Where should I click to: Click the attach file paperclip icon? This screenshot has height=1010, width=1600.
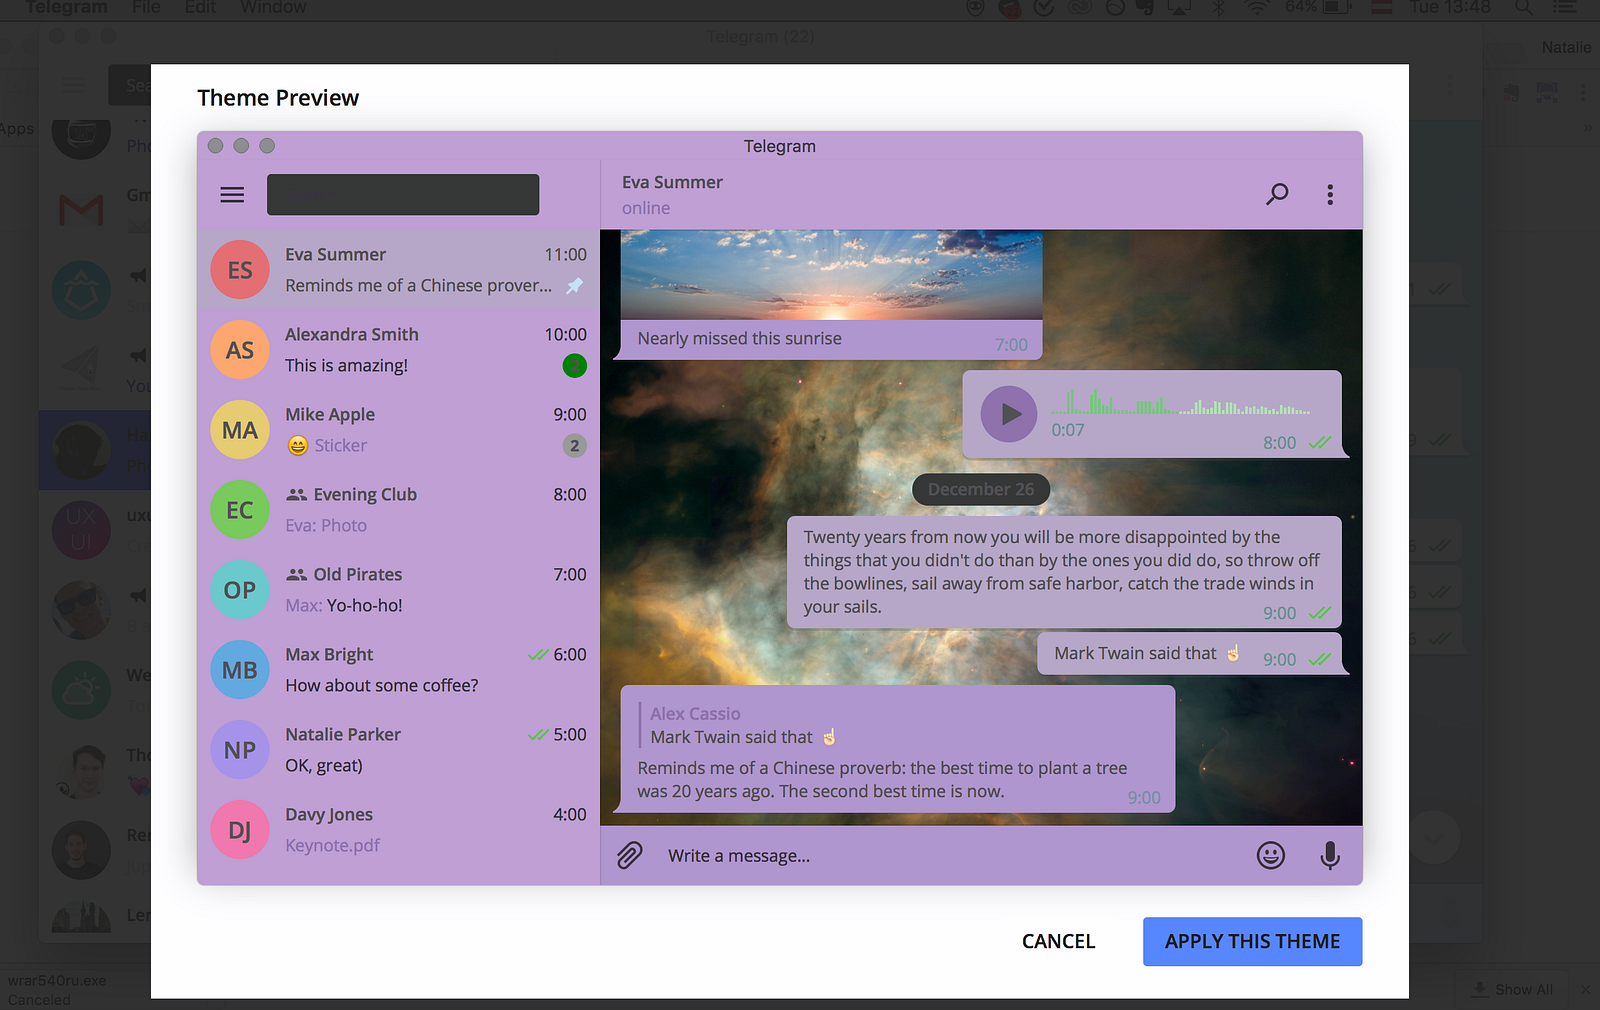coord(629,856)
